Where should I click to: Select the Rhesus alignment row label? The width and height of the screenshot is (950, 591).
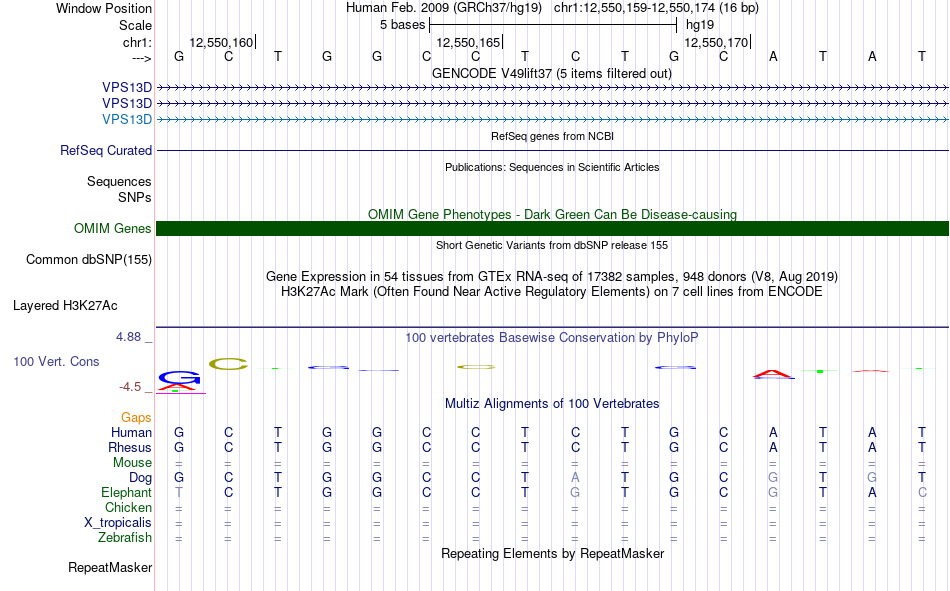[130, 448]
